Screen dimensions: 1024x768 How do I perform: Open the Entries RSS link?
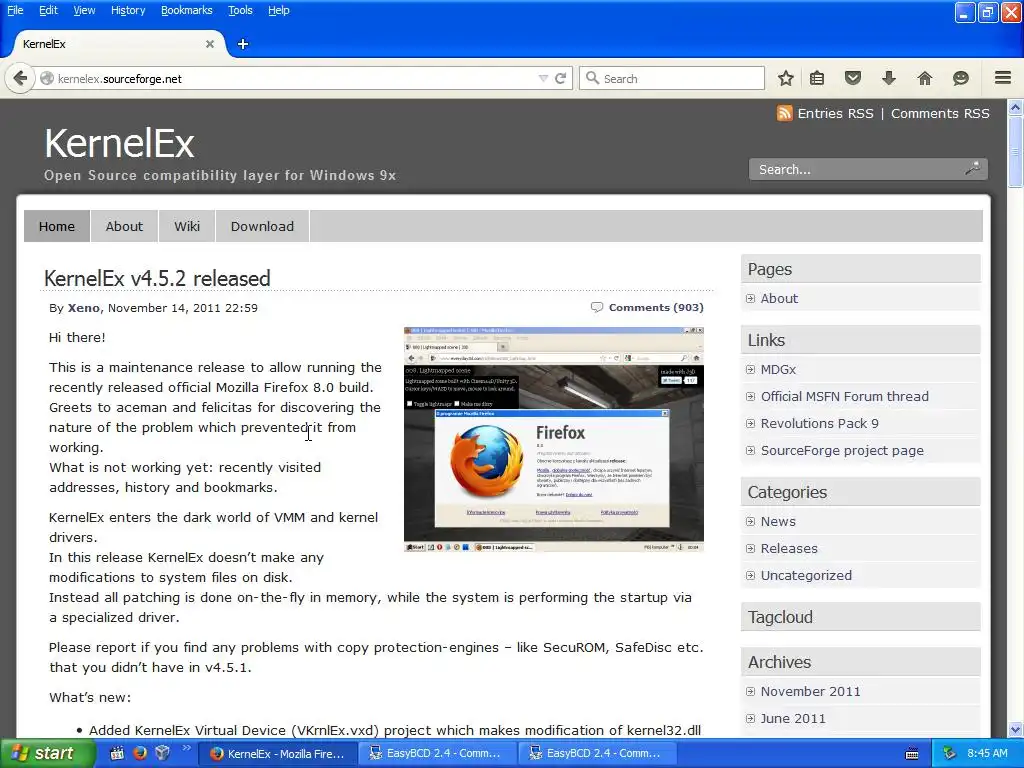(835, 113)
